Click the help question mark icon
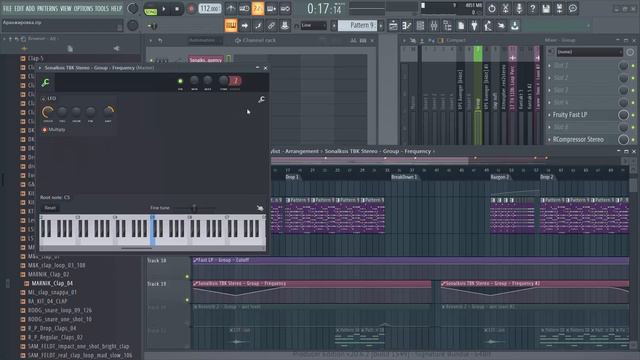This screenshot has height=360, width=640. [532, 8]
